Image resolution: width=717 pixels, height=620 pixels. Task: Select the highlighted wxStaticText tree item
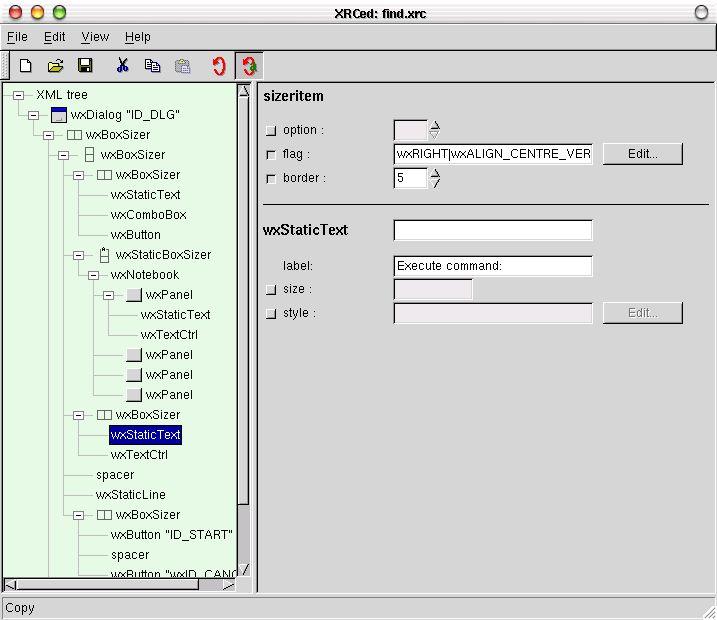[145, 435]
